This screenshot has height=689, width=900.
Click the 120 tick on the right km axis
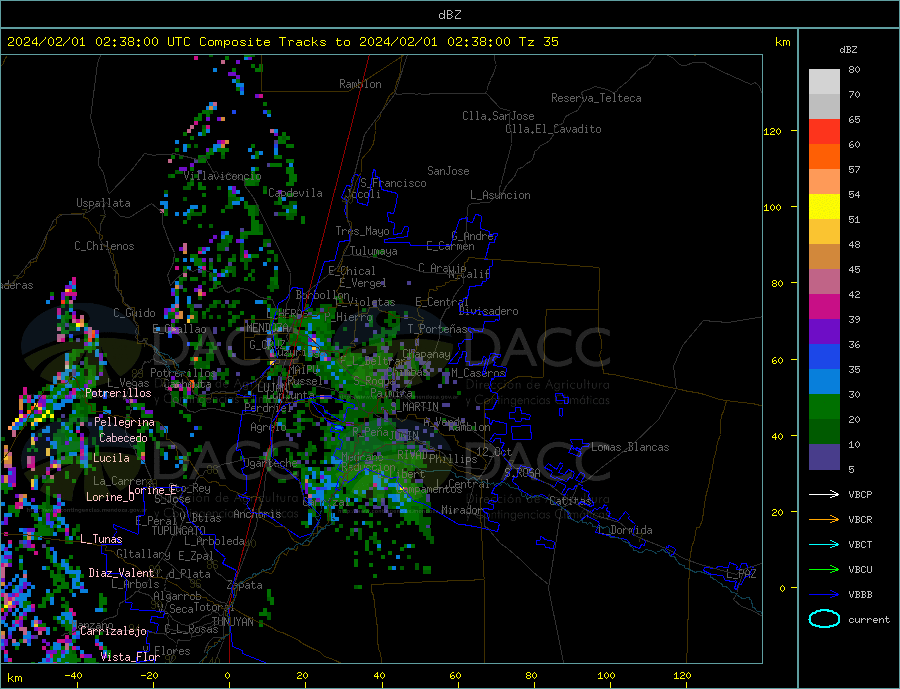point(772,131)
